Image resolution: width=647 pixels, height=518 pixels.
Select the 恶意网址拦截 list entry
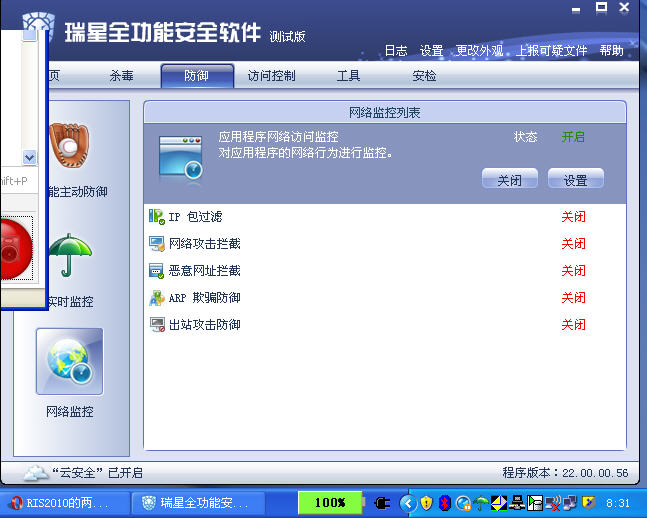tap(385, 271)
